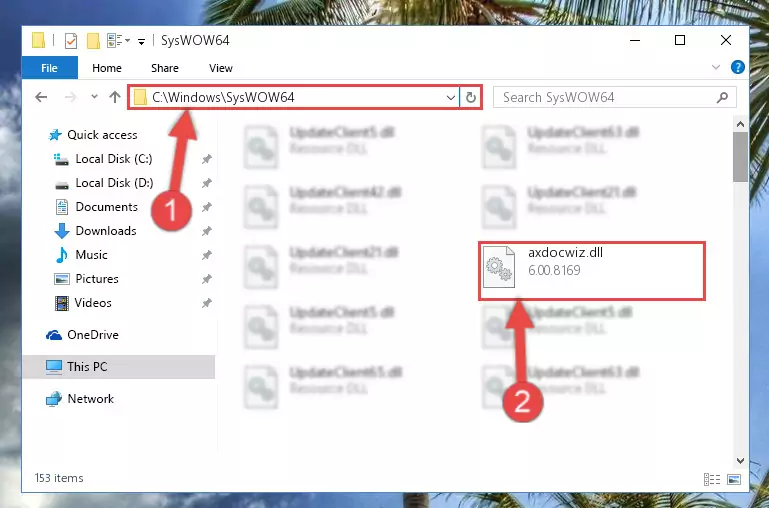Expand the ribbon using the chevron
The image size is (769, 508).
(716, 67)
